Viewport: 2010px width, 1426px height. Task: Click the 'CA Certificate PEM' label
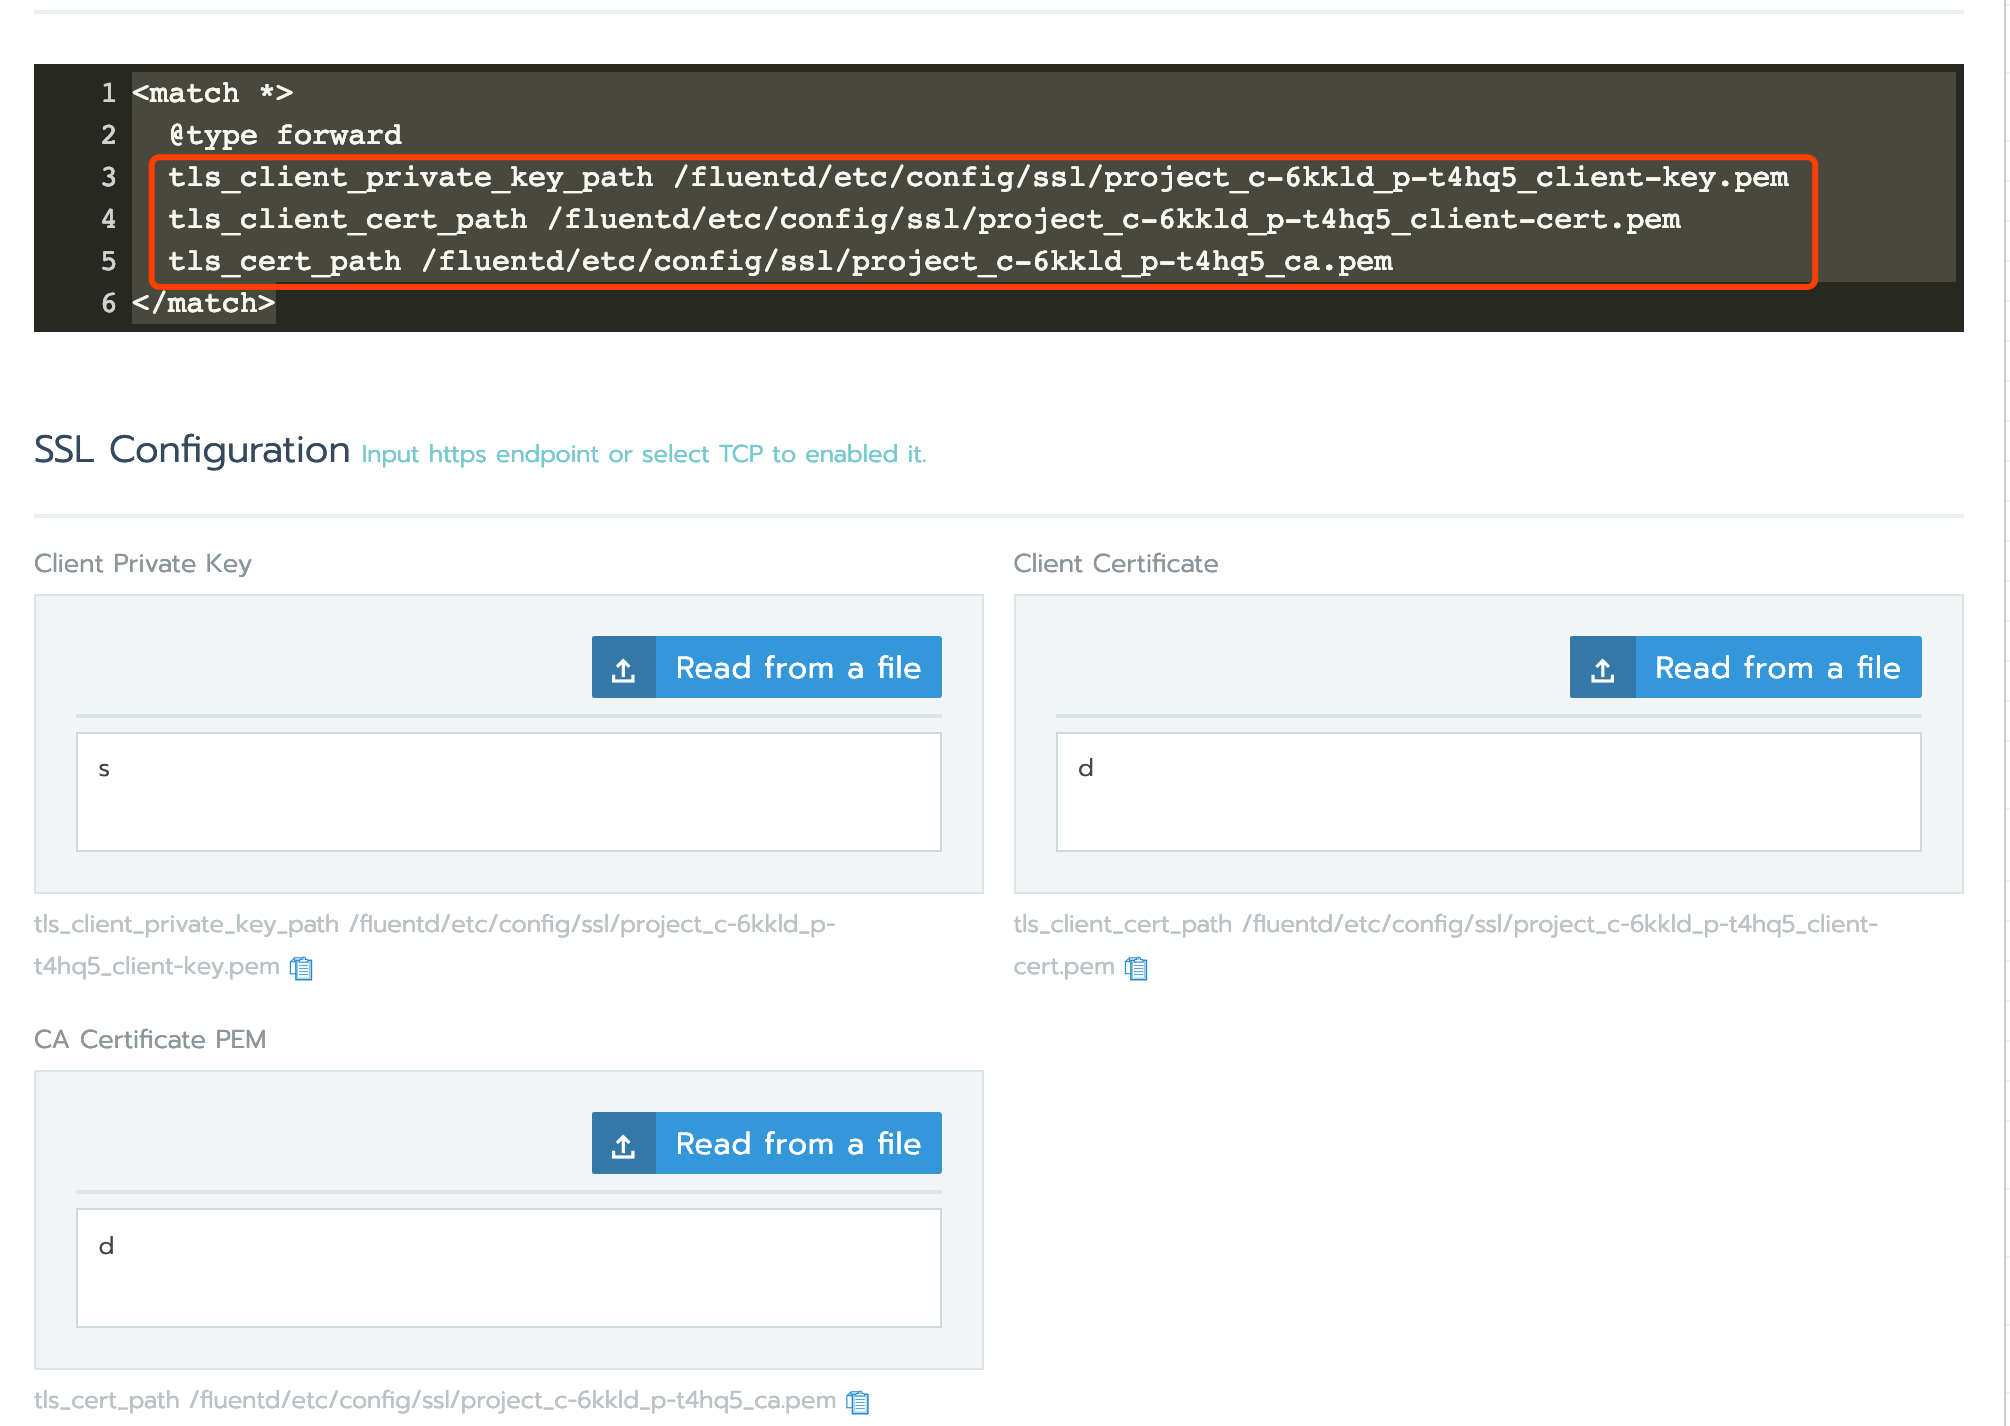point(150,1039)
